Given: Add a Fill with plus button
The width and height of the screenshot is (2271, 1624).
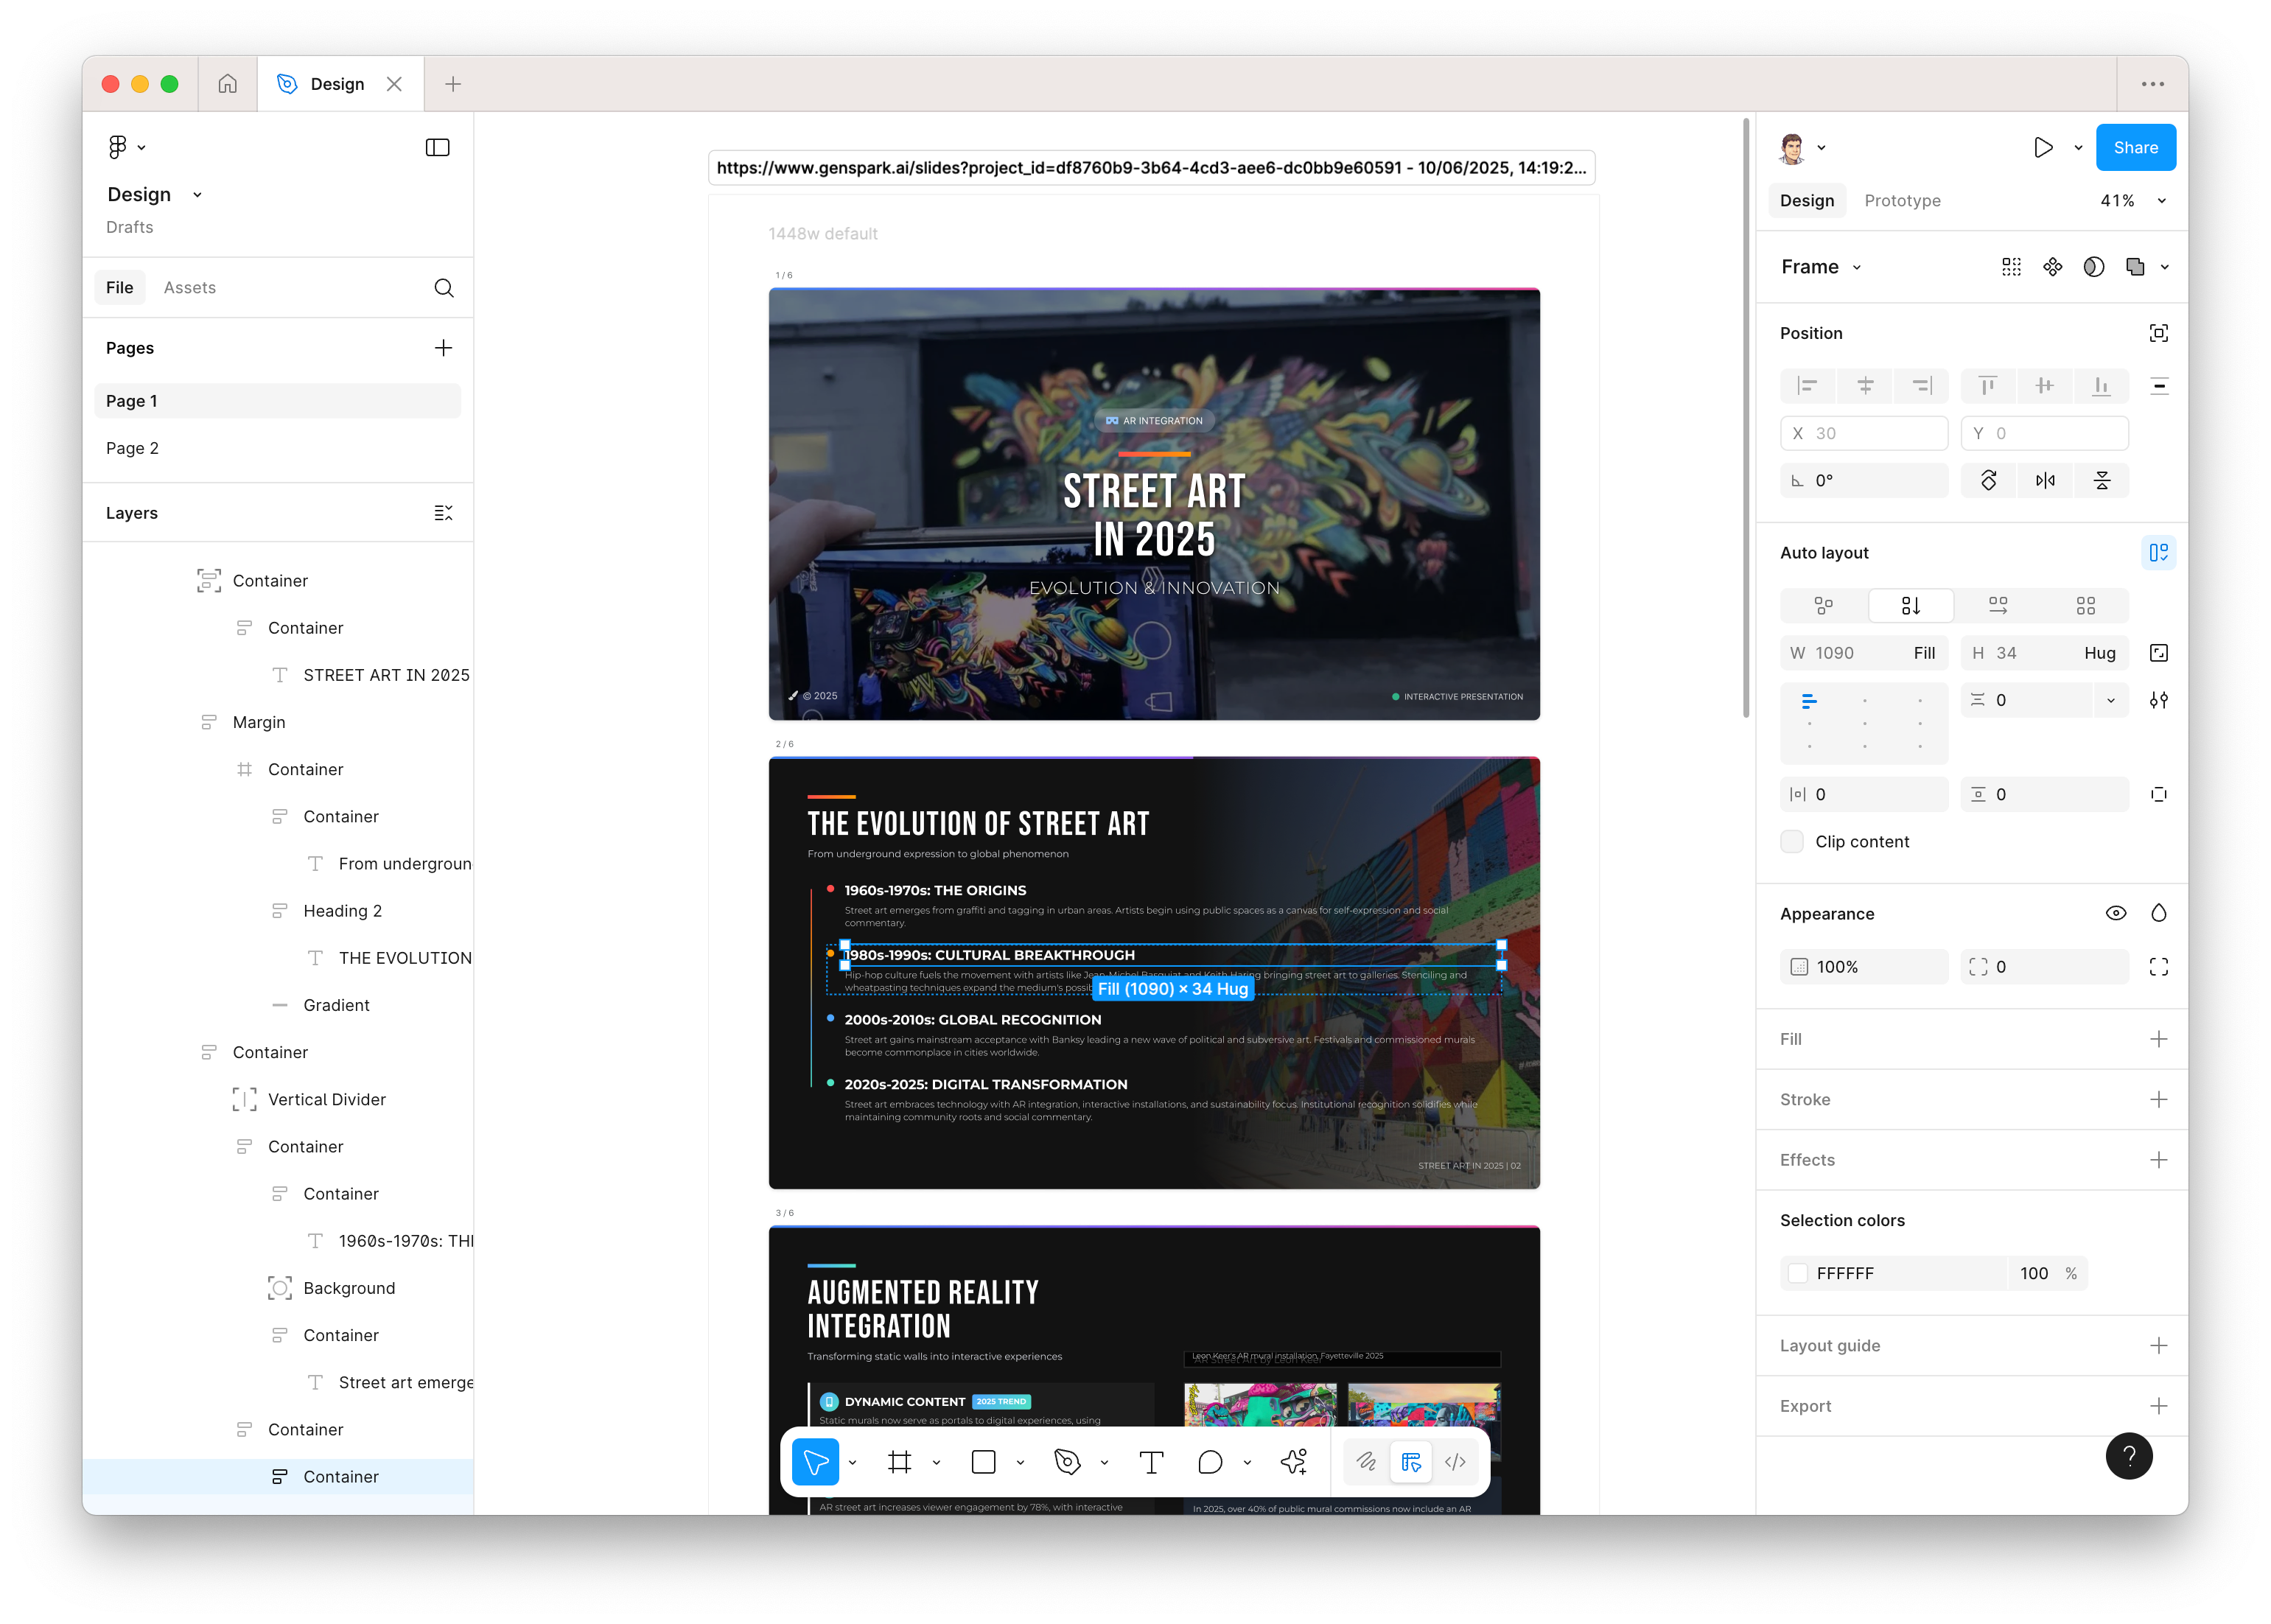Looking at the screenshot, I should tap(2159, 1039).
